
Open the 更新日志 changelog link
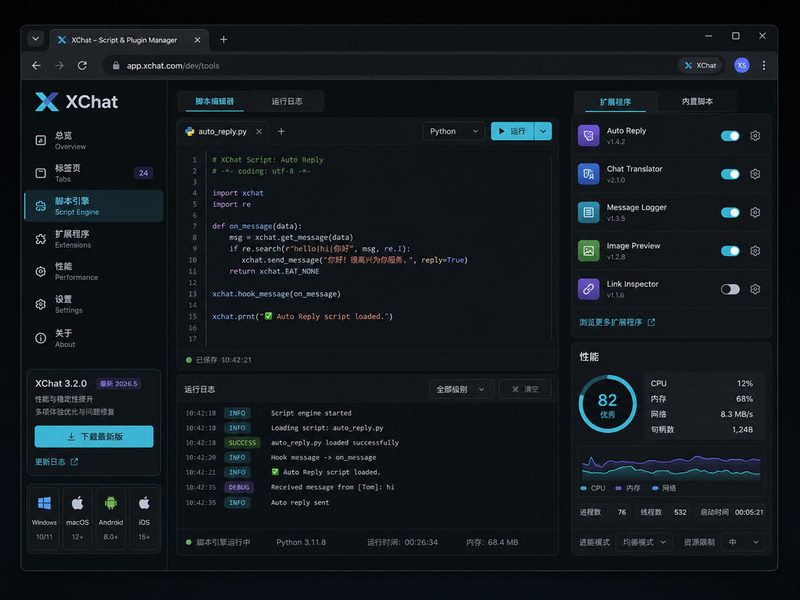pos(56,462)
